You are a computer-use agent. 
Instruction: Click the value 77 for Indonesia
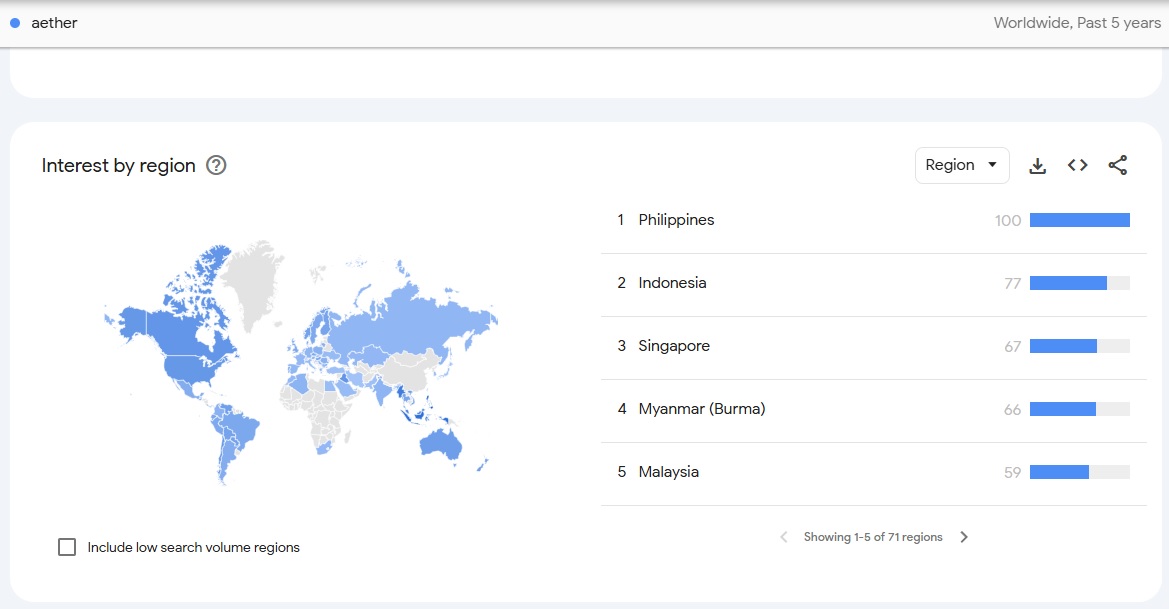click(x=1012, y=283)
